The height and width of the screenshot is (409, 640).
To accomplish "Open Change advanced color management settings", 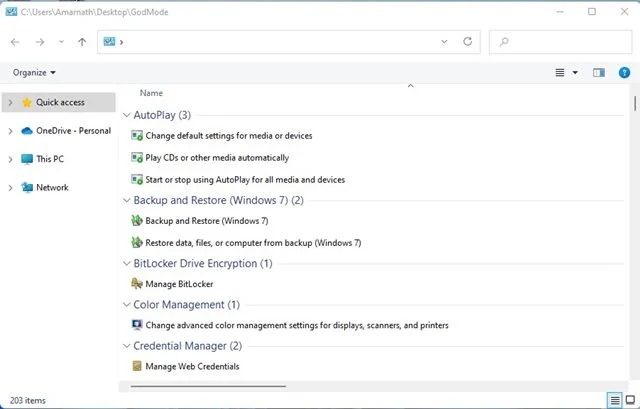I will tap(297, 325).
